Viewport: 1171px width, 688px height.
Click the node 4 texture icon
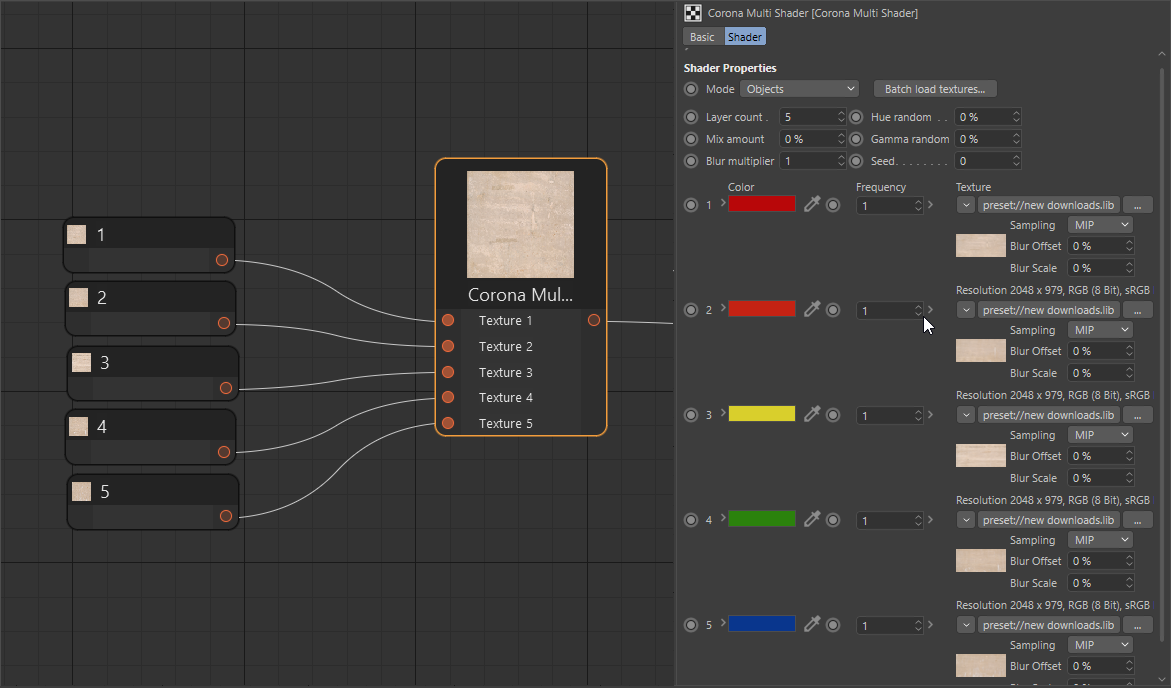point(78,426)
